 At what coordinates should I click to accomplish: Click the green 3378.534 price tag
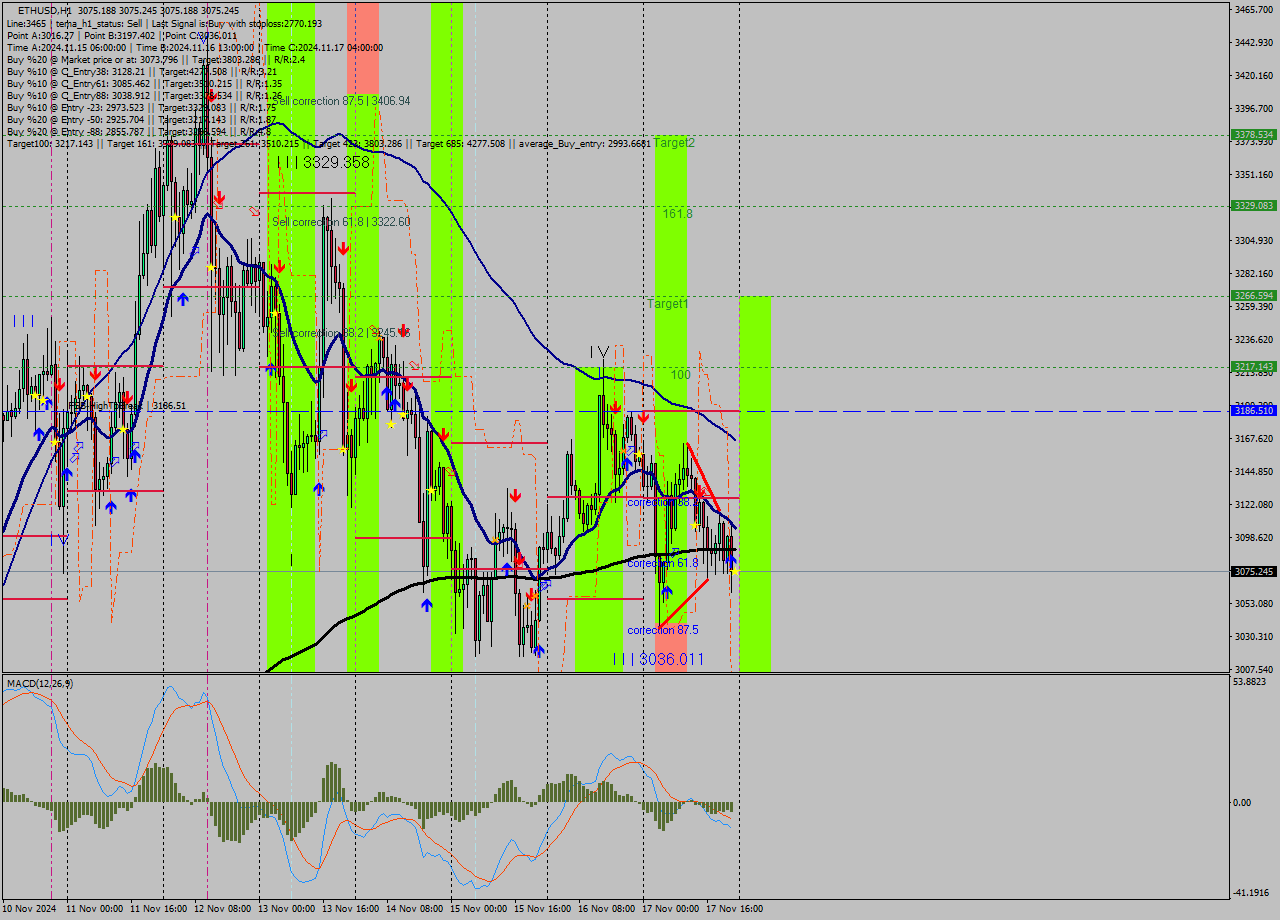pos(1254,134)
